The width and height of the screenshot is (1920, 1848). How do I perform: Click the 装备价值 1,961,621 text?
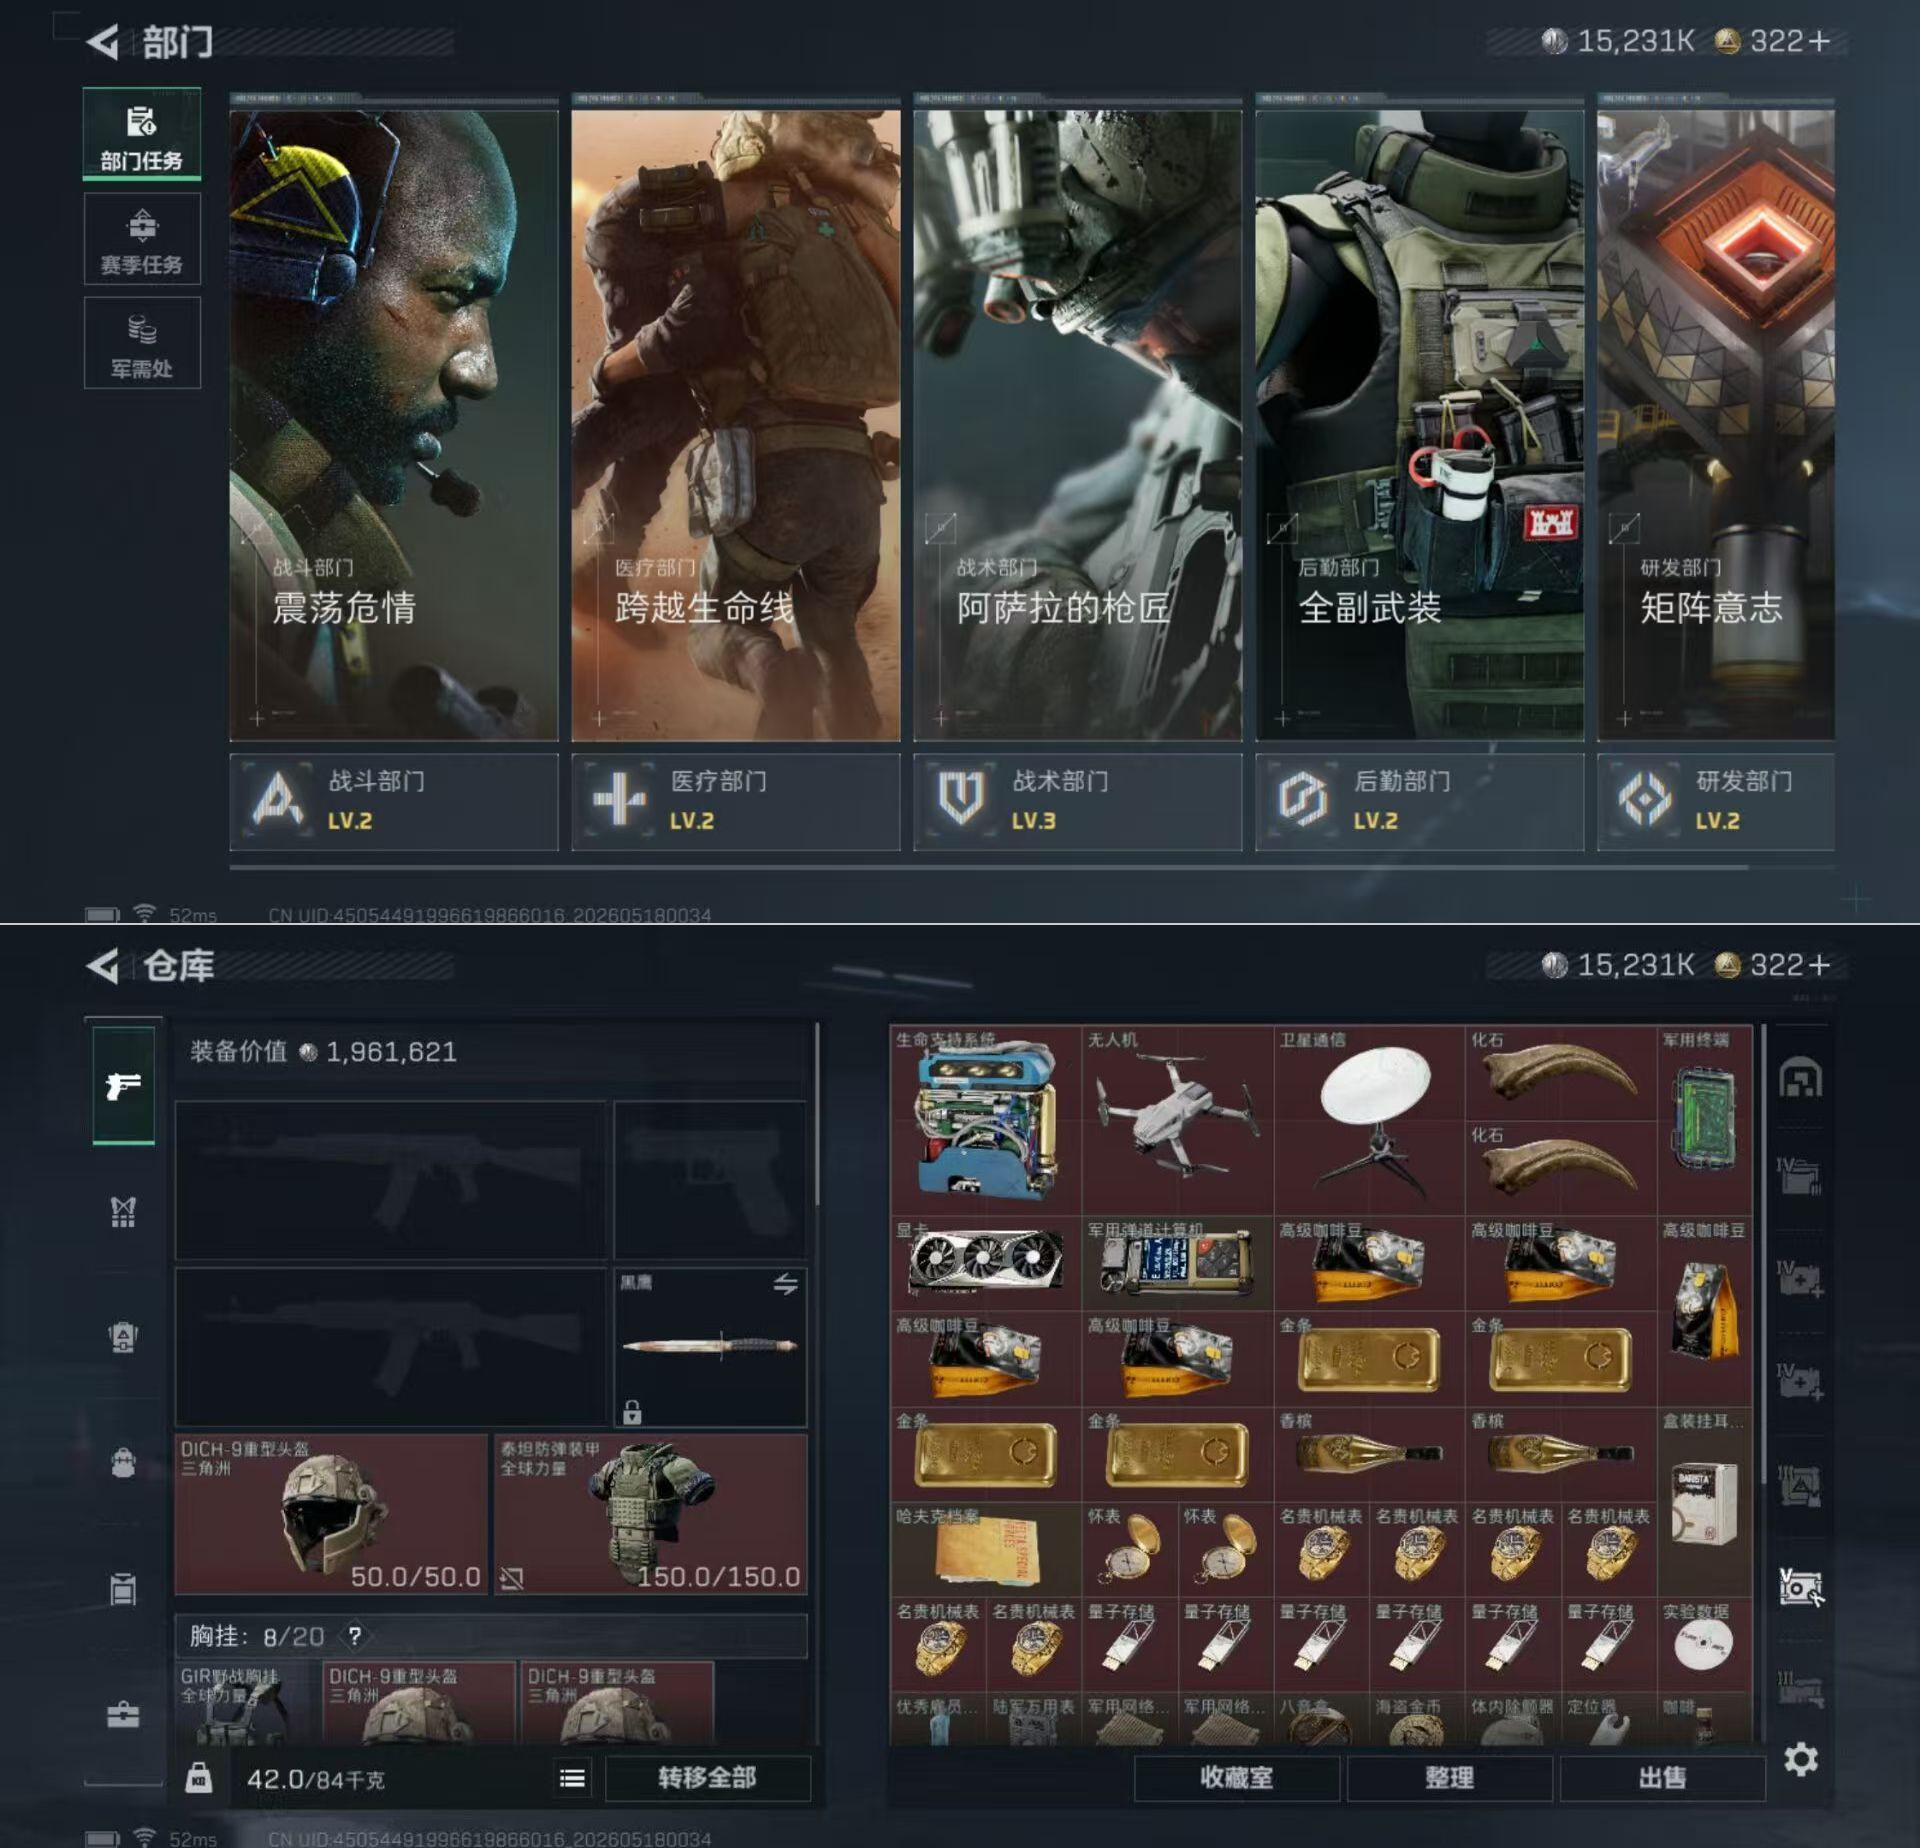click(x=323, y=1052)
